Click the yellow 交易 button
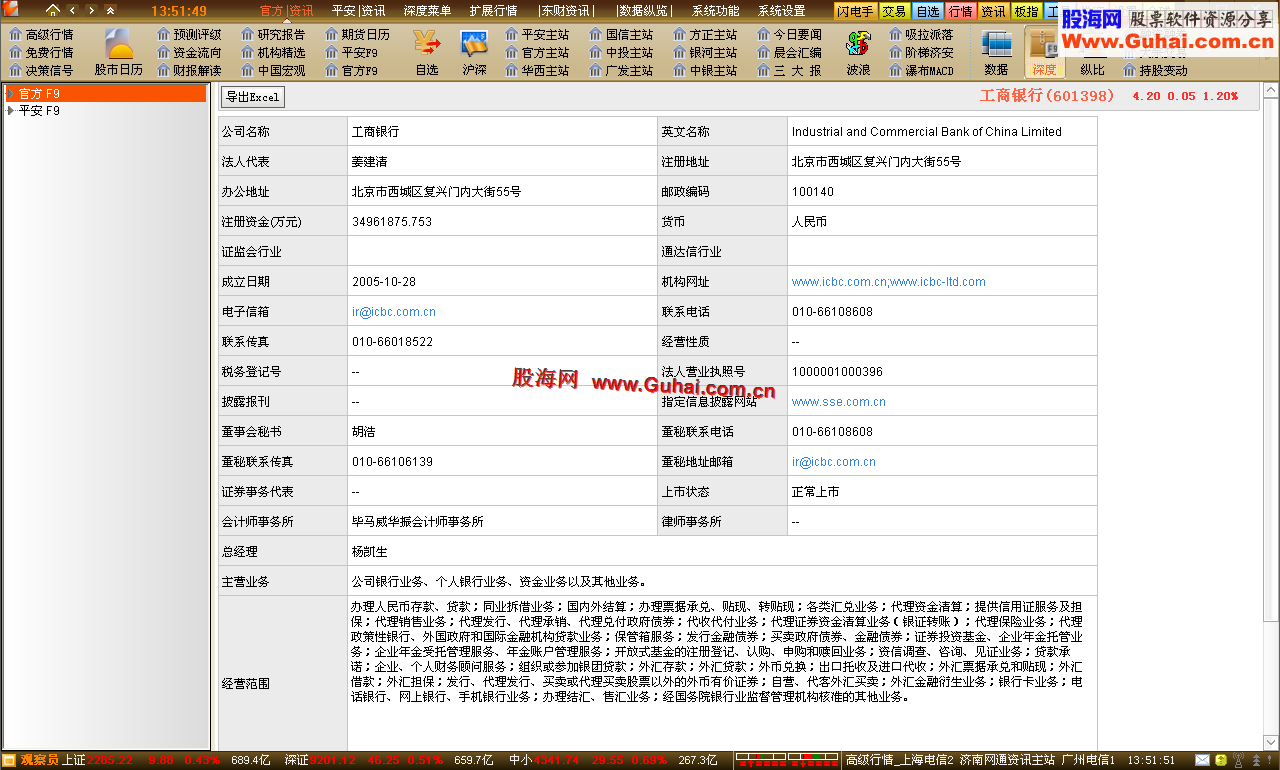1280x770 pixels. coord(894,11)
